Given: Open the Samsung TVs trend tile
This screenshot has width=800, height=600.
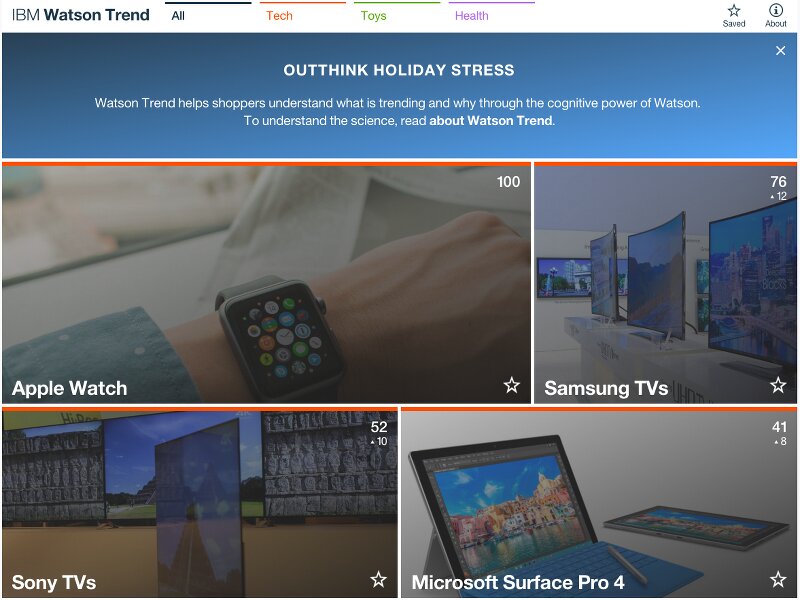Looking at the screenshot, I should 665,283.
